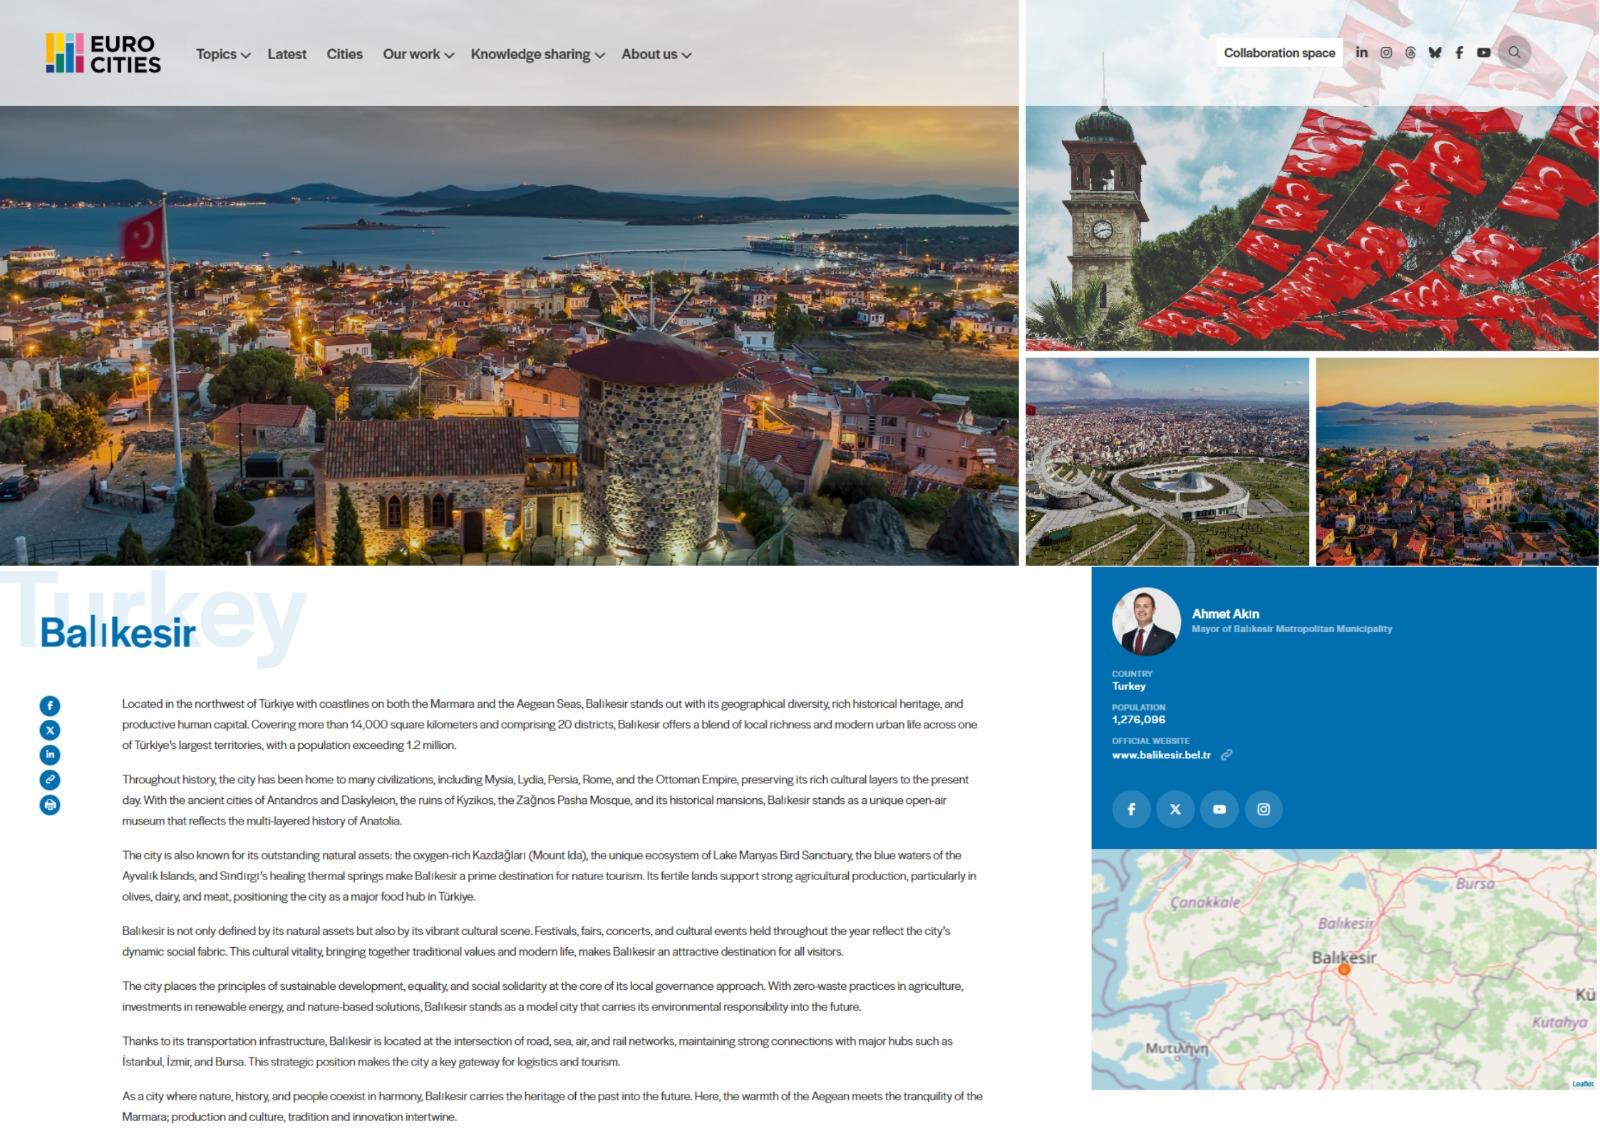Share article on X from left sidebar
The height and width of the screenshot is (1131, 1600).
point(50,730)
